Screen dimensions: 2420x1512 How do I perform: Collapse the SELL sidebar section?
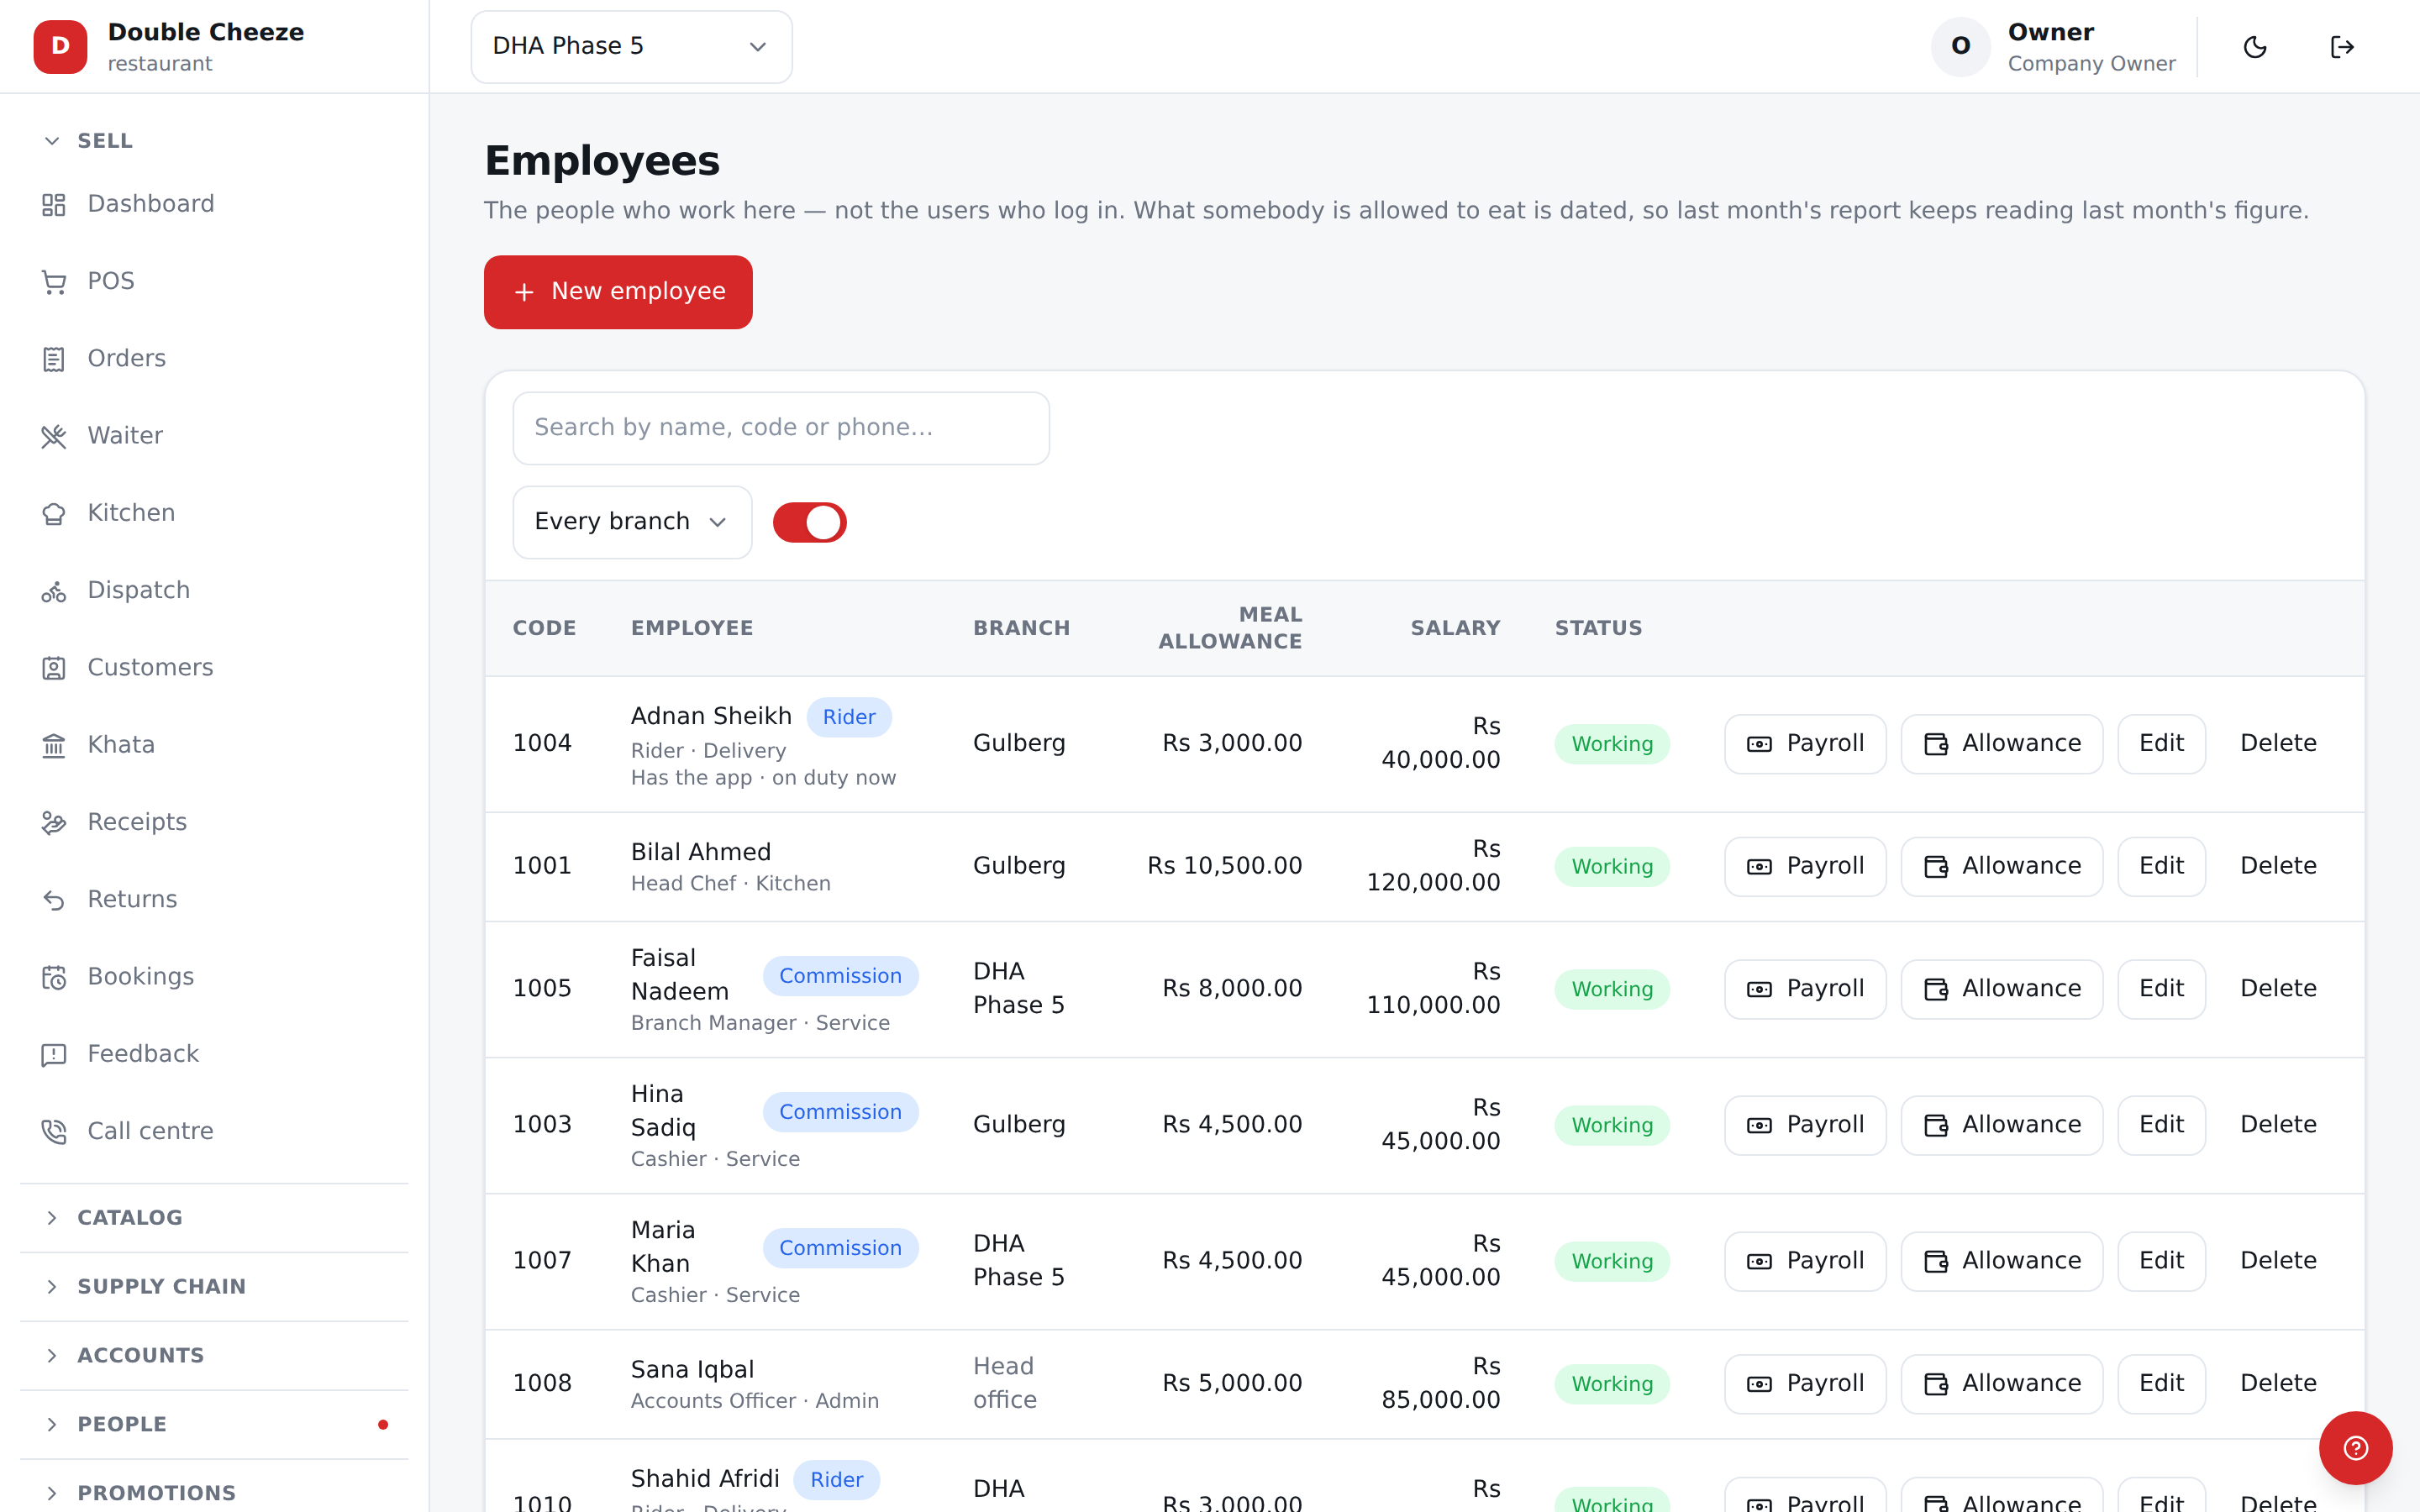click(x=214, y=141)
